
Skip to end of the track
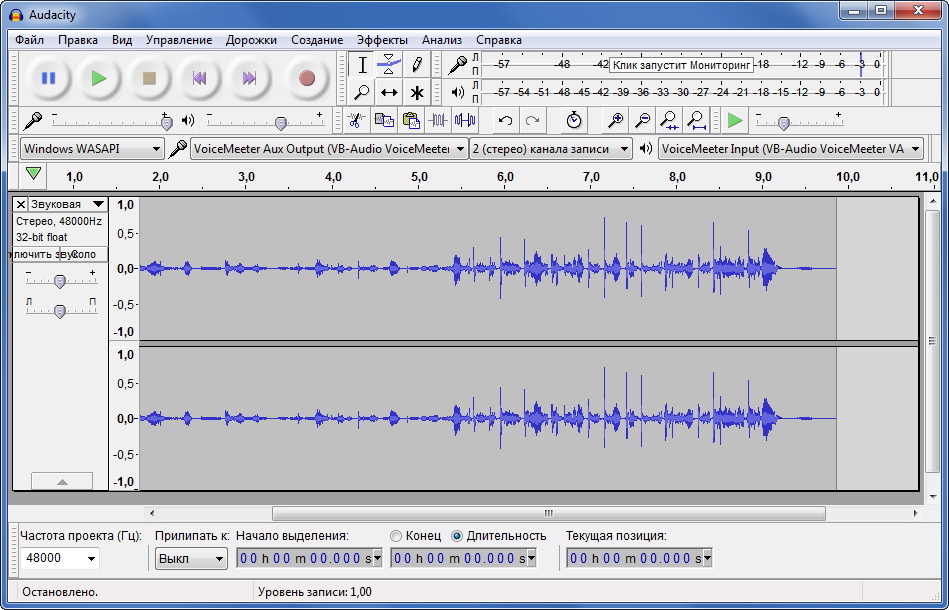point(249,78)
